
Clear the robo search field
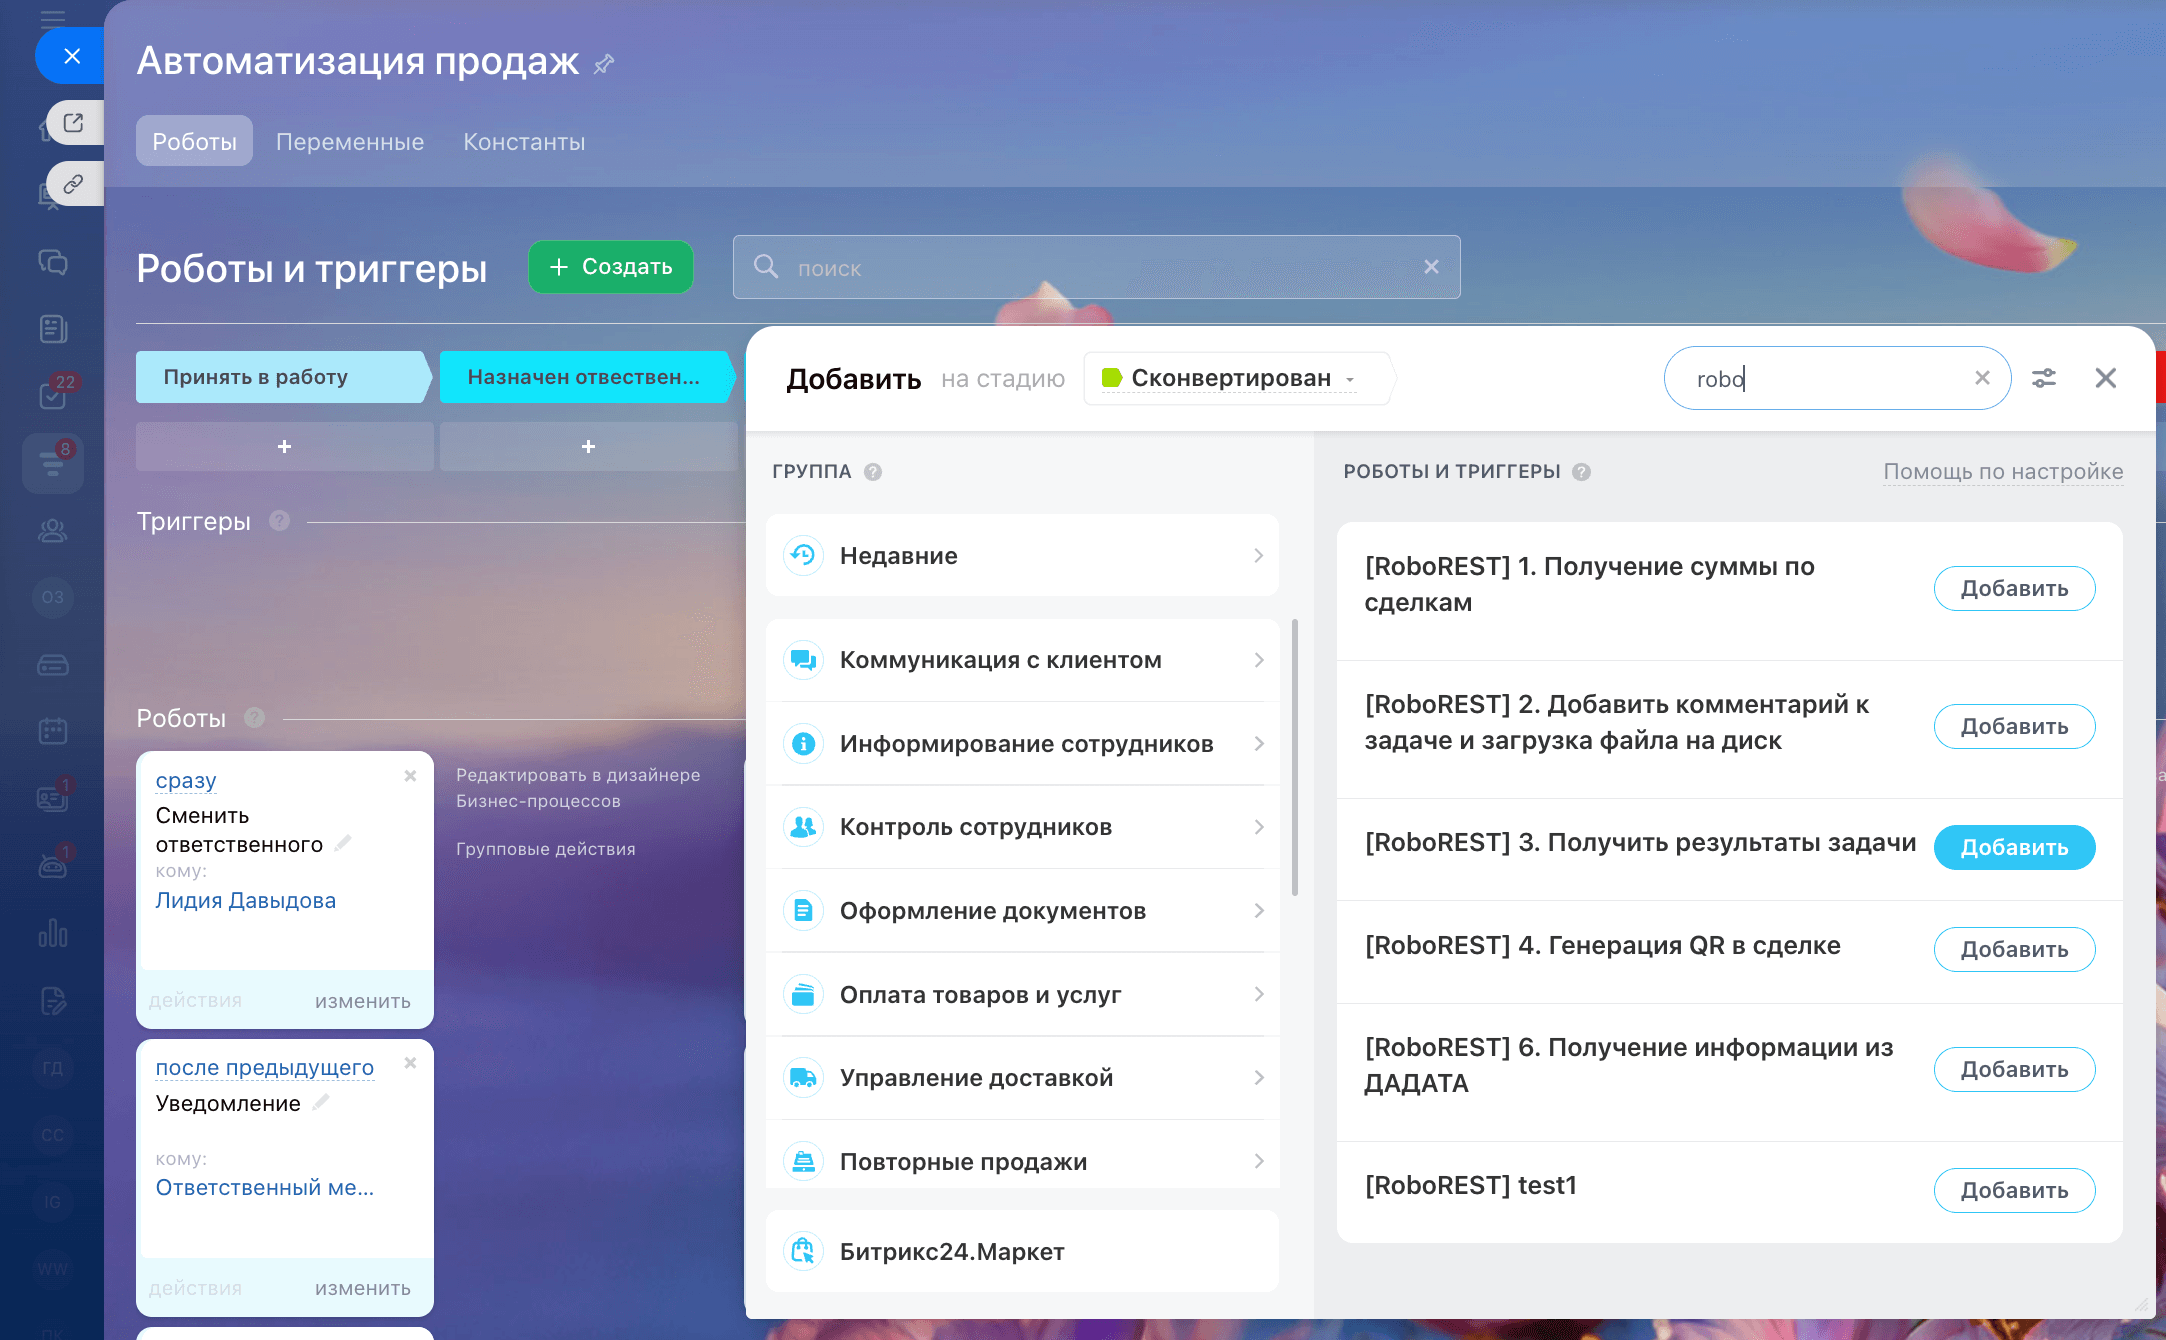pos(1982,378)
